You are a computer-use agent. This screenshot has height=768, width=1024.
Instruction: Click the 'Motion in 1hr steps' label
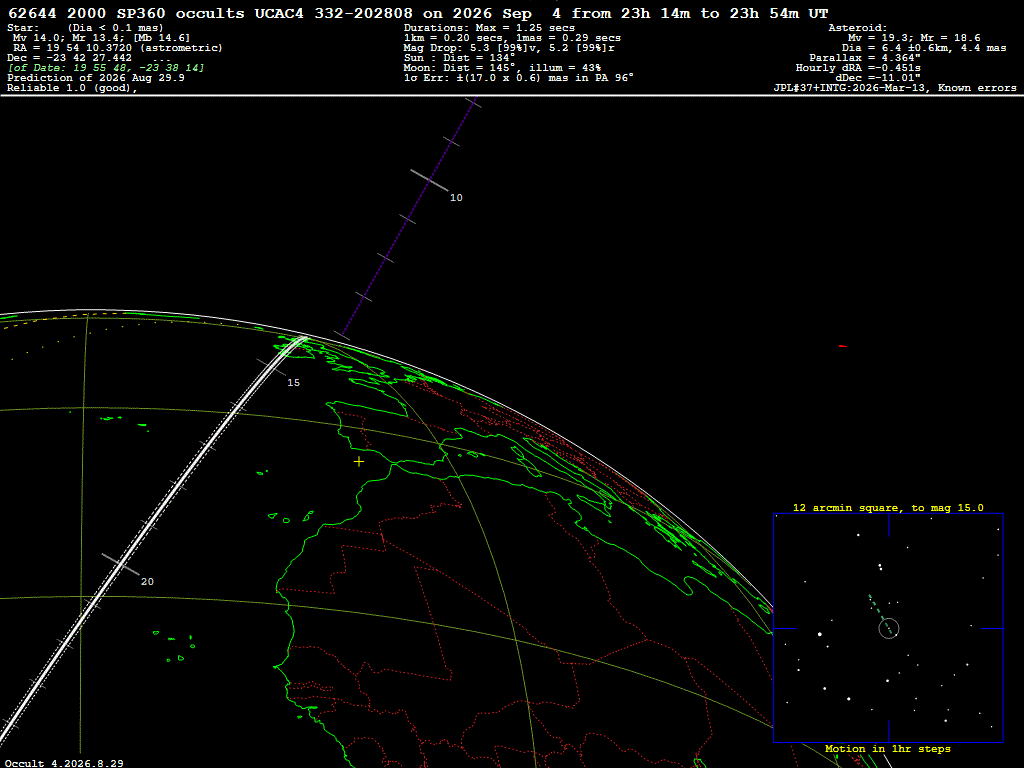888,748
